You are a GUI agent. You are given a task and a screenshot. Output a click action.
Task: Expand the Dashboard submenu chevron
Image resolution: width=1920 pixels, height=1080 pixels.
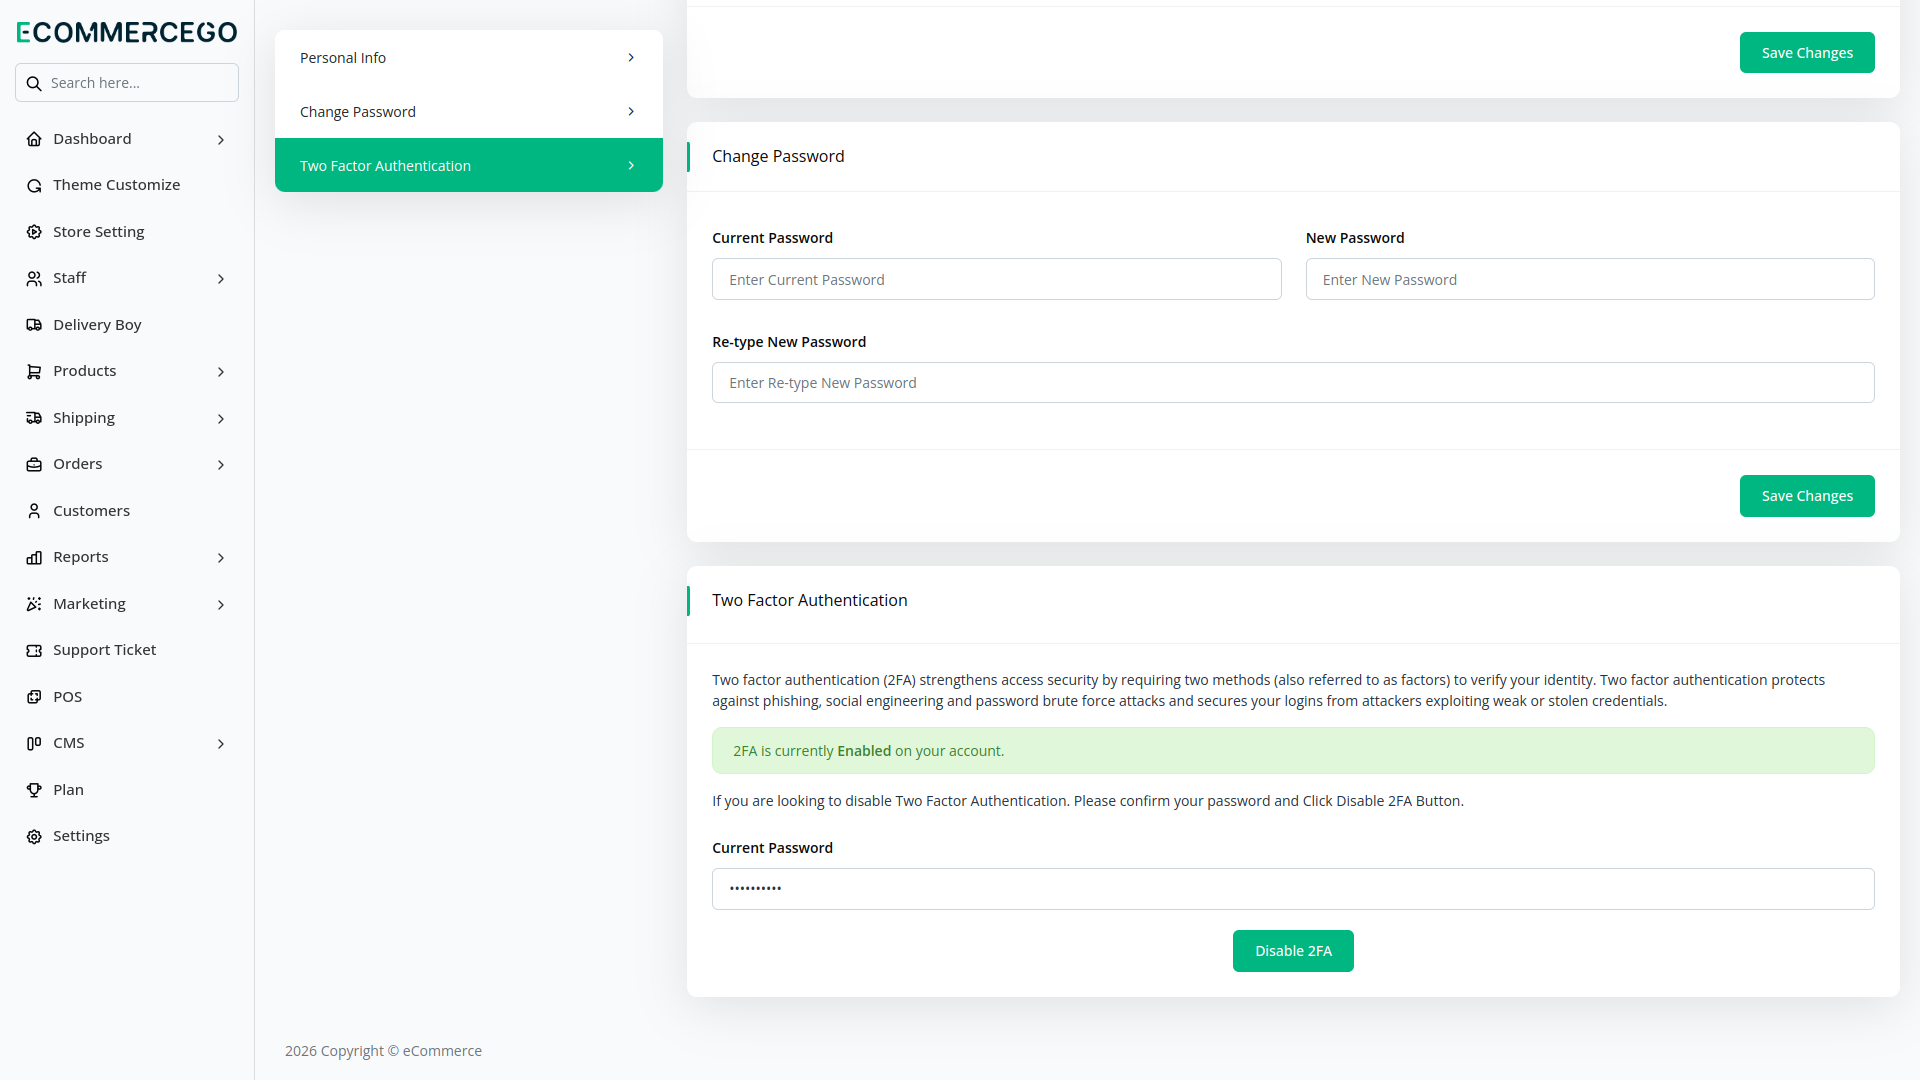tap(221, 140)
